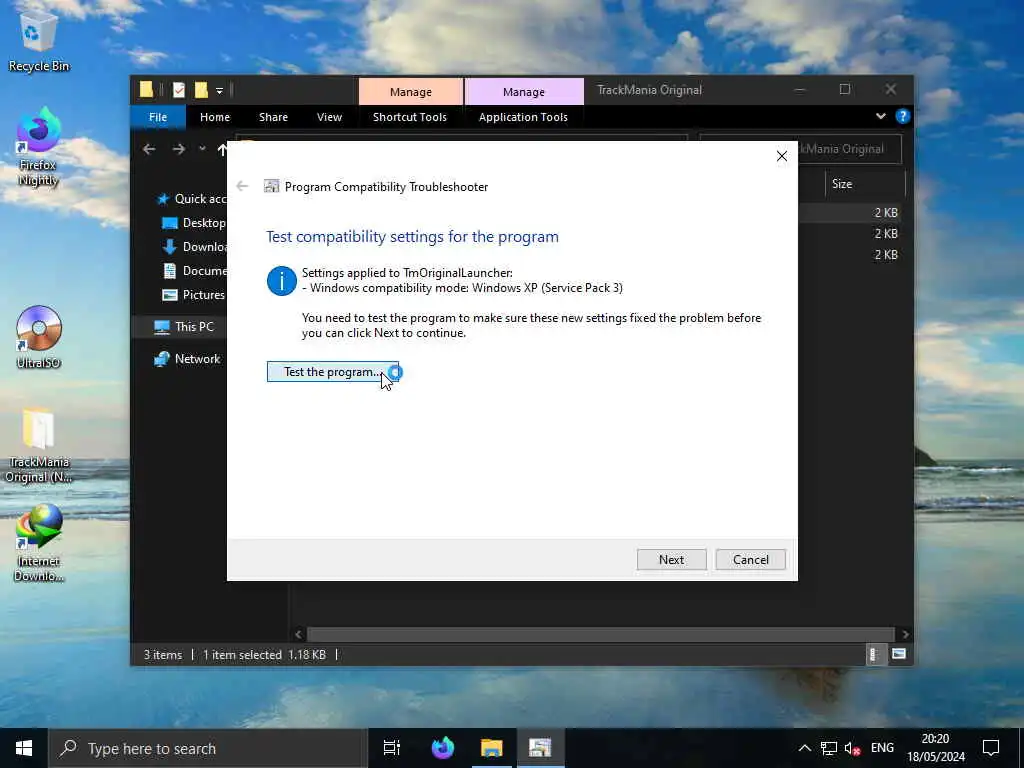Expand the Explorer ribbon chevron
Viewport: 1024px width, 768px height.
point(880,116)
